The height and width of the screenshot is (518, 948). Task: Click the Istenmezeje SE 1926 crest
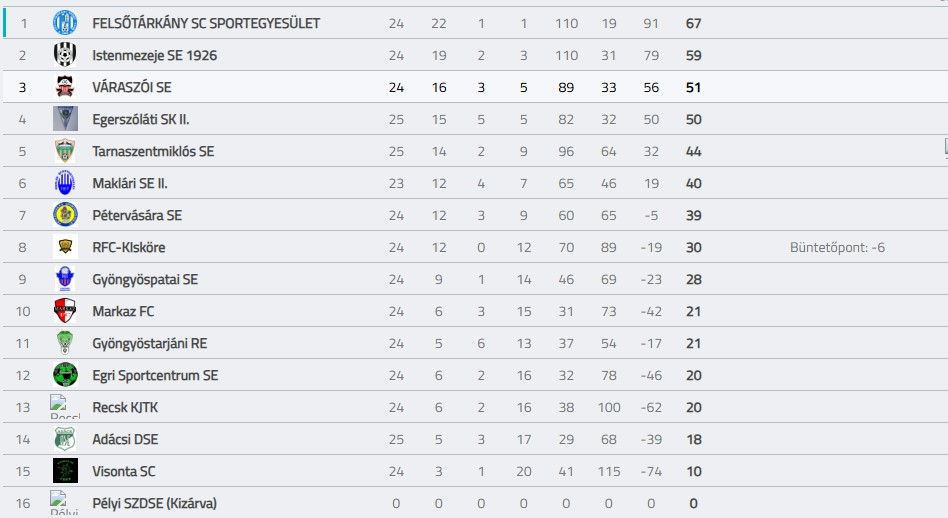pyautogui.click(x=65, y=55)
